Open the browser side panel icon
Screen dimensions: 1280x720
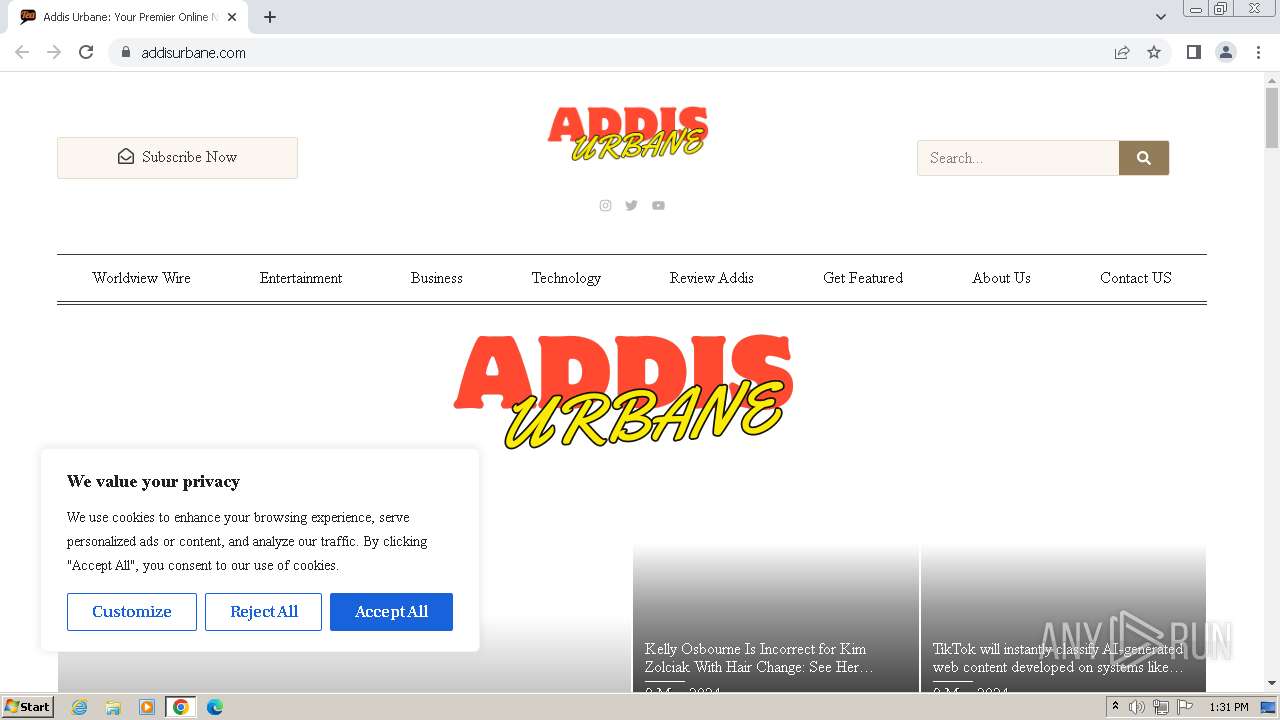point(1193,52)
